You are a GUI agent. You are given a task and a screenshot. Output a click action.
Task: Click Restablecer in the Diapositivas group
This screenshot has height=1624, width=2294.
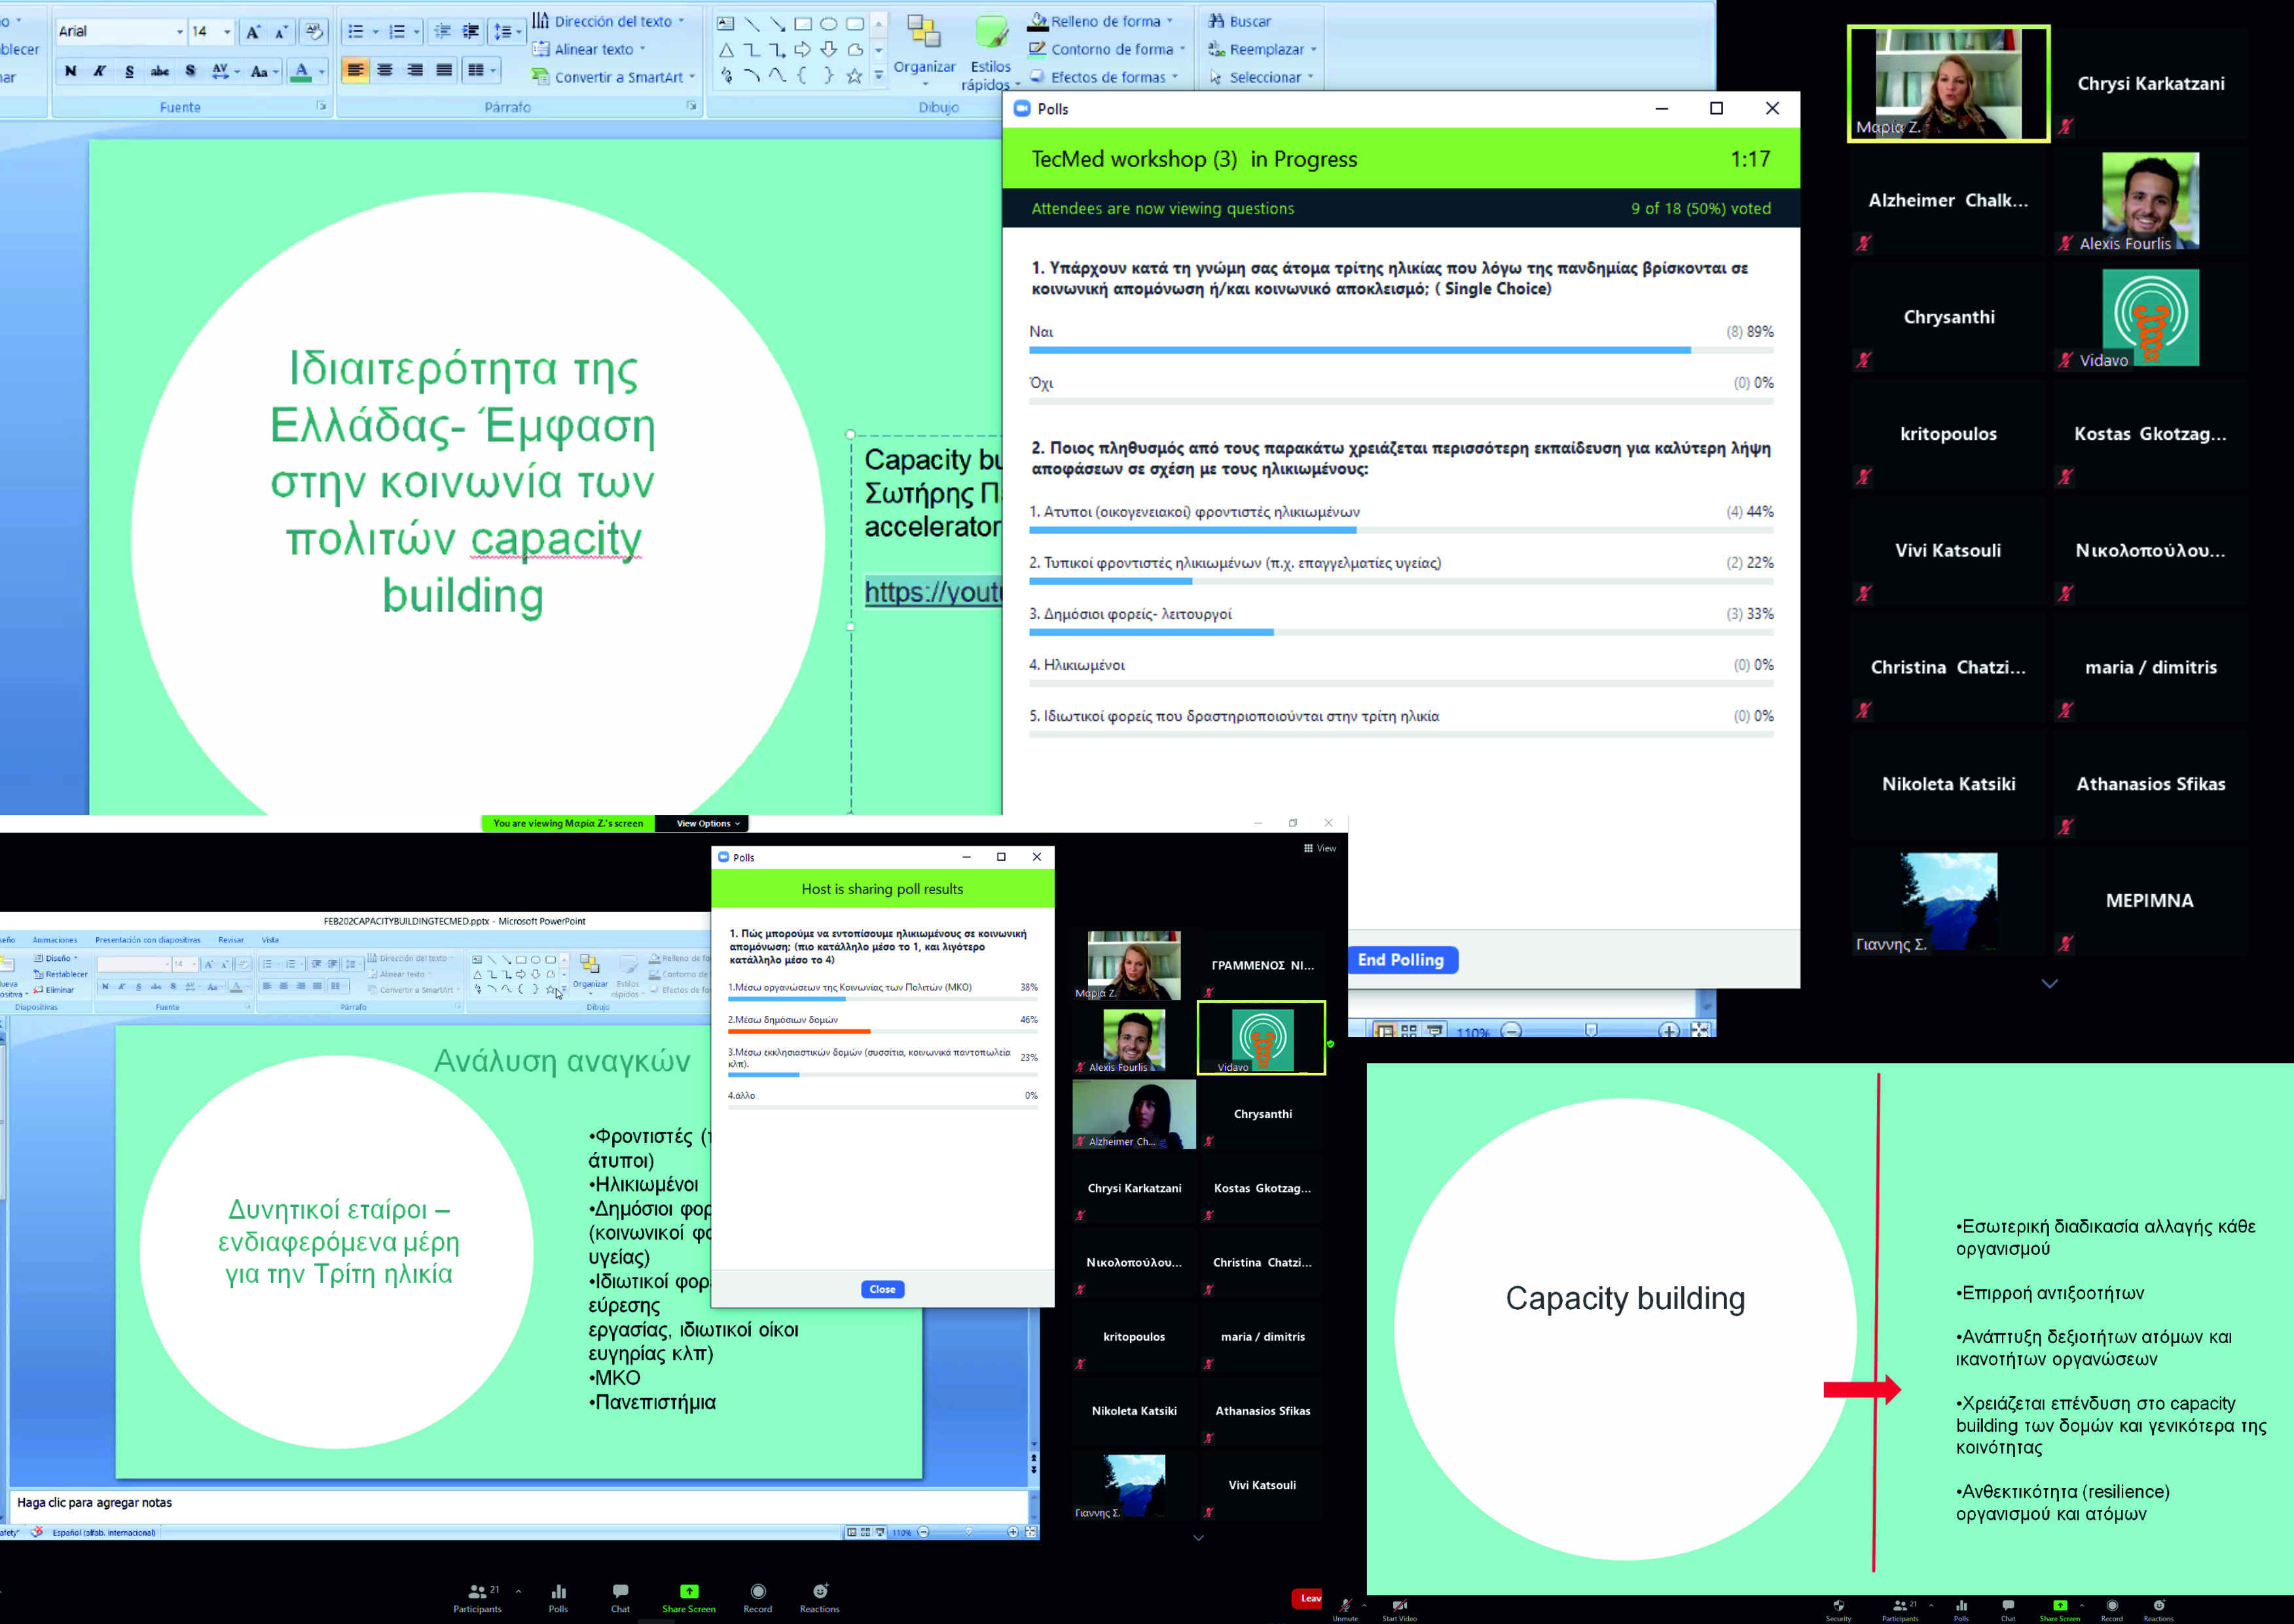point(60,974)
